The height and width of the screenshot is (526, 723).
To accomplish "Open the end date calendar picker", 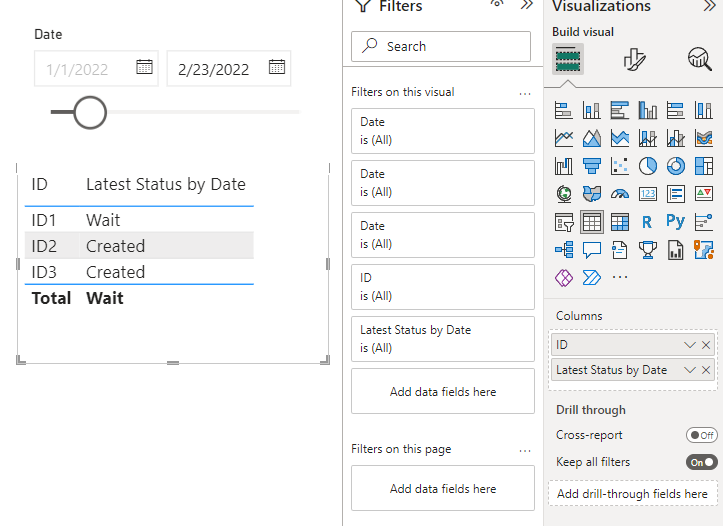I will pyautogui.click(x=277, y=67).
